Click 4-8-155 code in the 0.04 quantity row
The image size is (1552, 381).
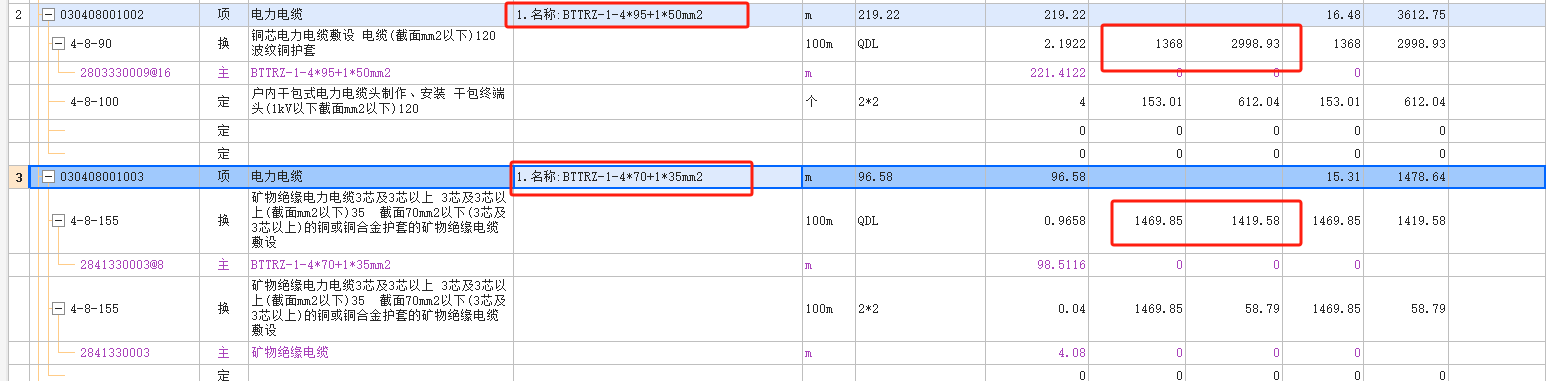coord(94,309)
